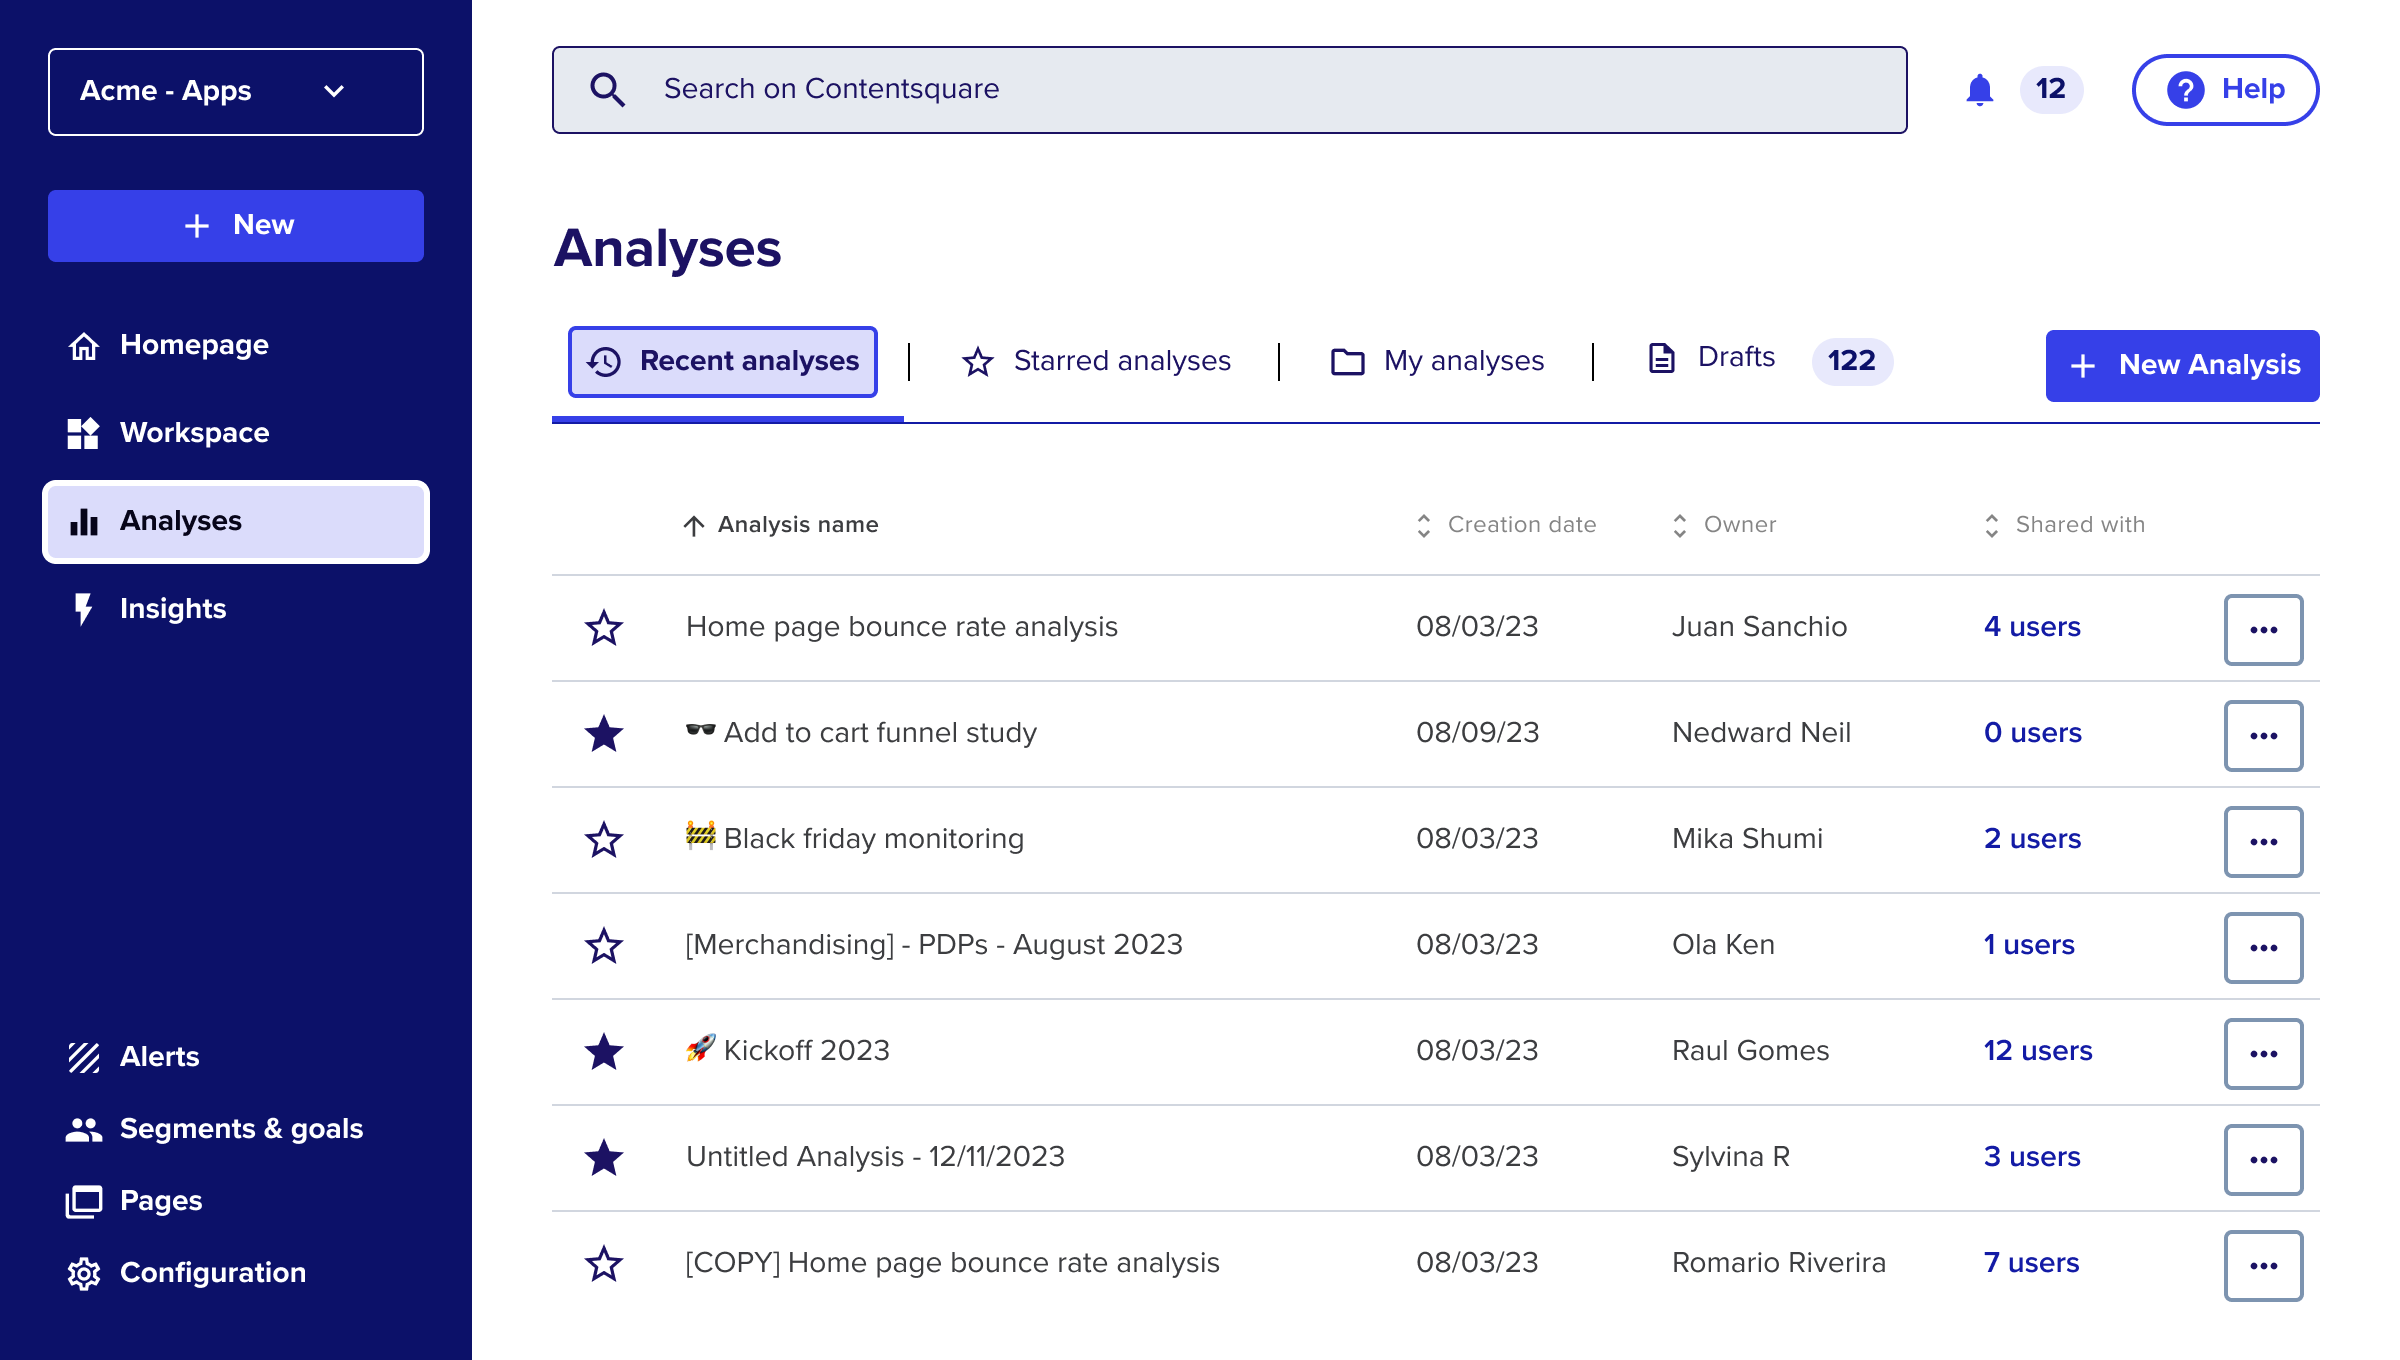The image size is (2400, 1360).
Task: Open the 12 users shared link
Action: 2037,1051
